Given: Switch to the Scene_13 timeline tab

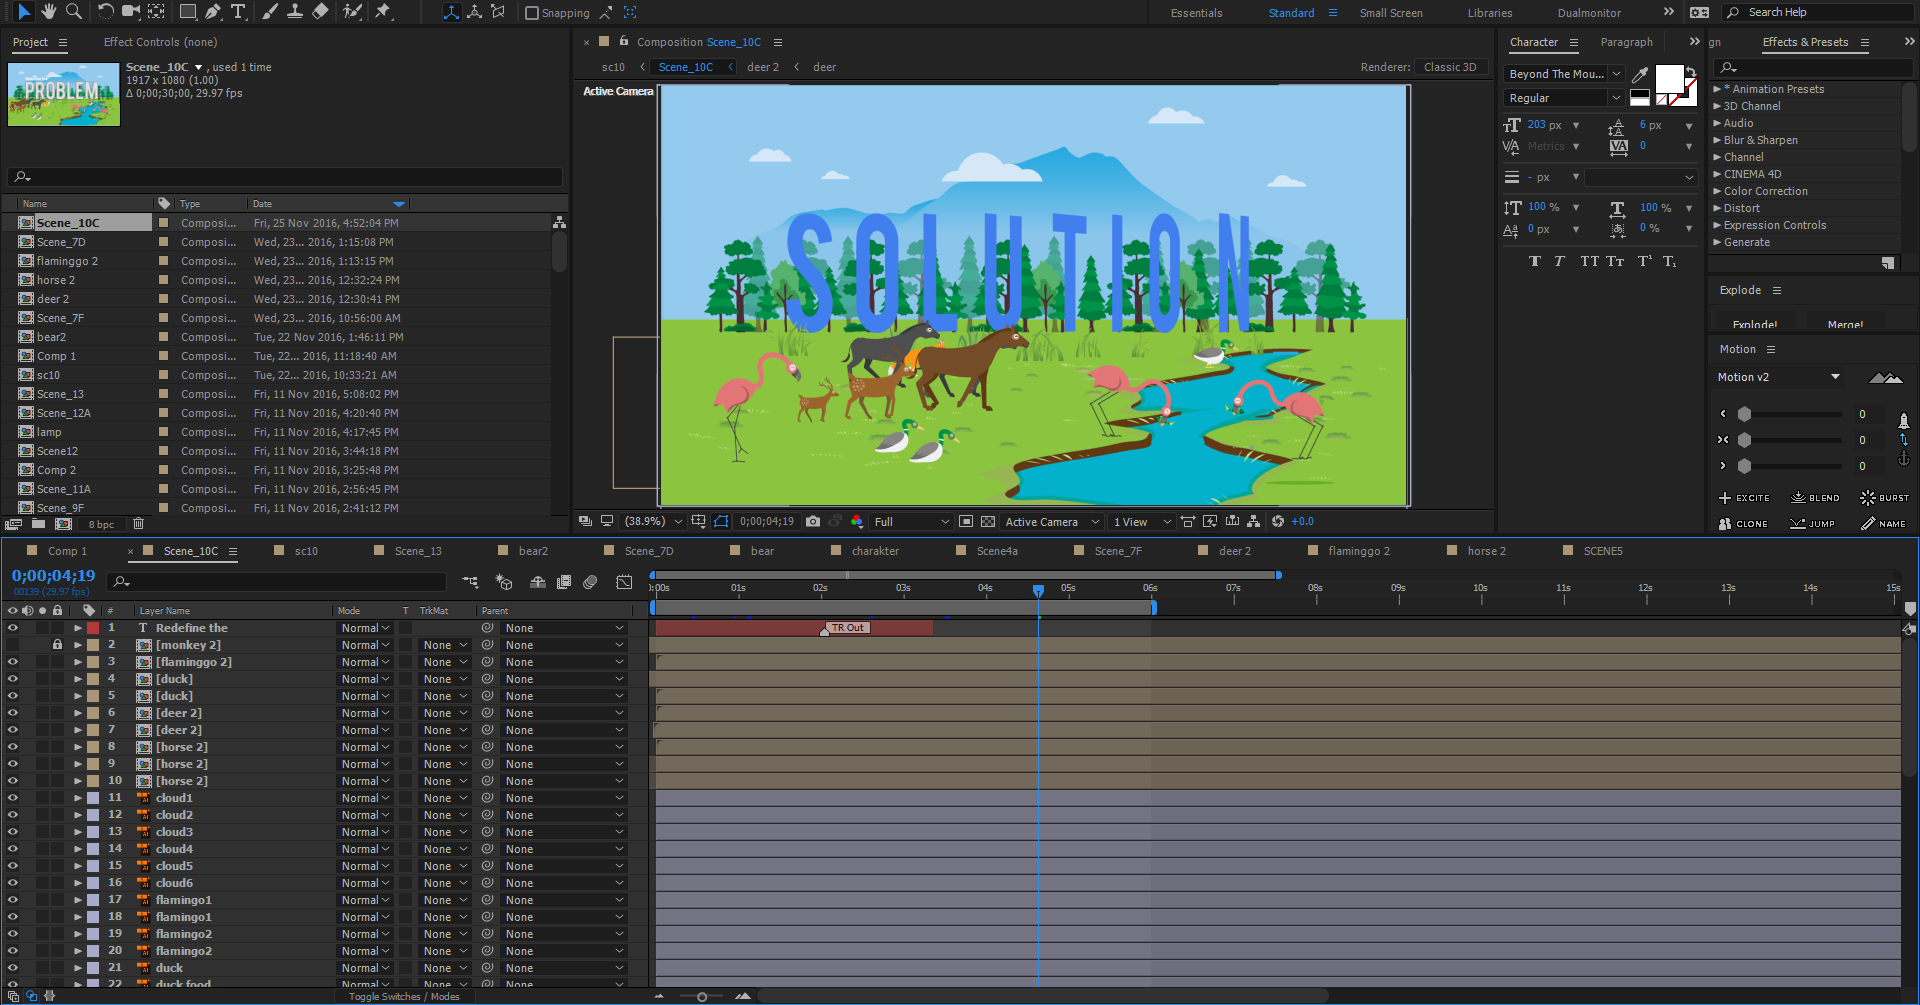Looking at the screenshot, I should pos(418,551).
